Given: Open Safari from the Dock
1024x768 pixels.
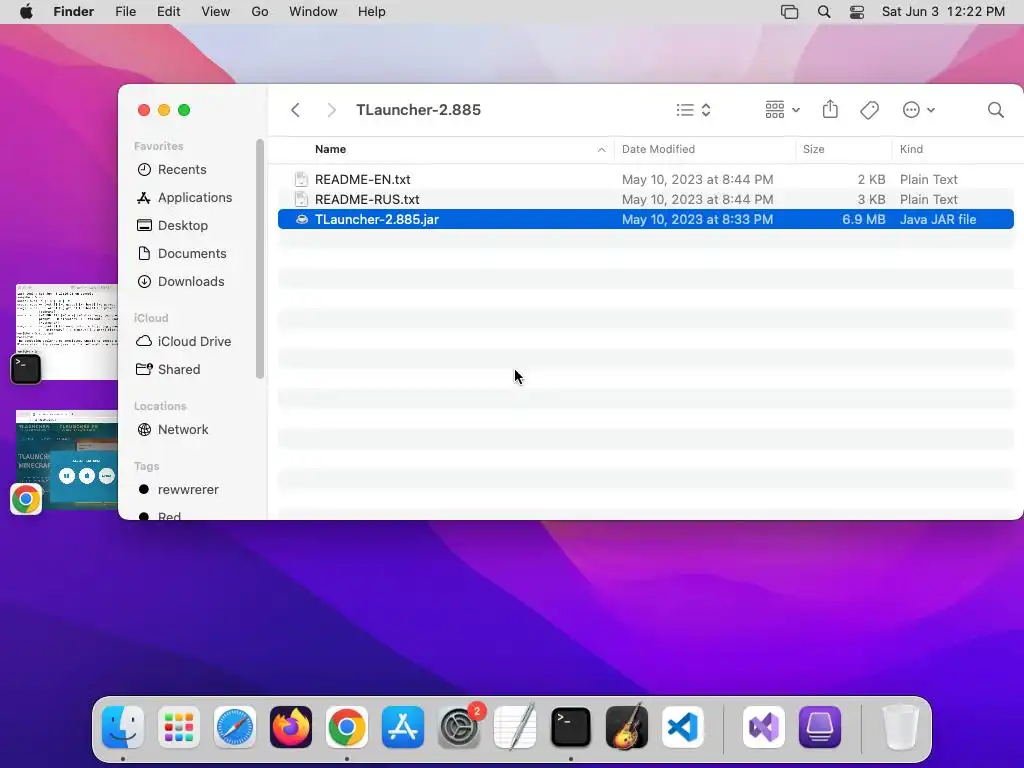Looking at the screenshot, I should point(235,727).
